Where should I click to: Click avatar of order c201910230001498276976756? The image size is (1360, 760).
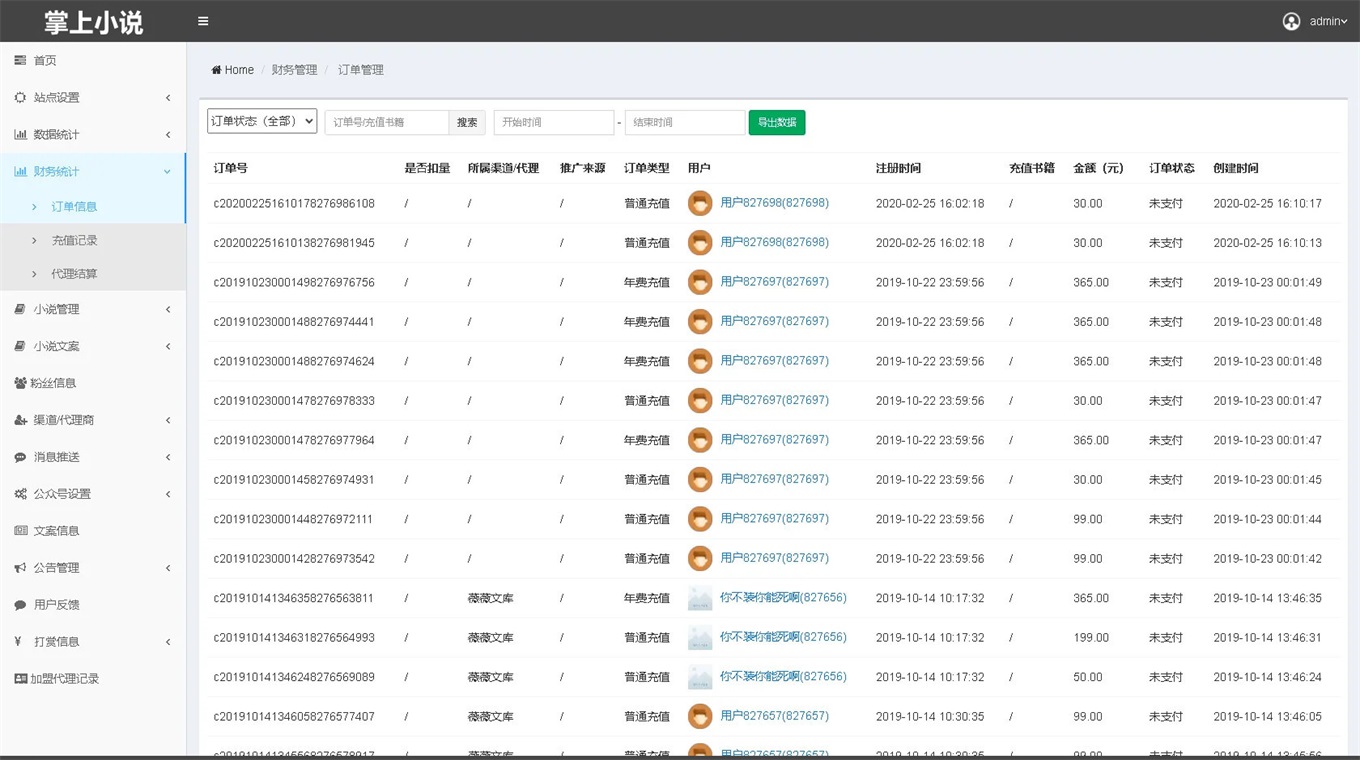[x=700, y=282]
